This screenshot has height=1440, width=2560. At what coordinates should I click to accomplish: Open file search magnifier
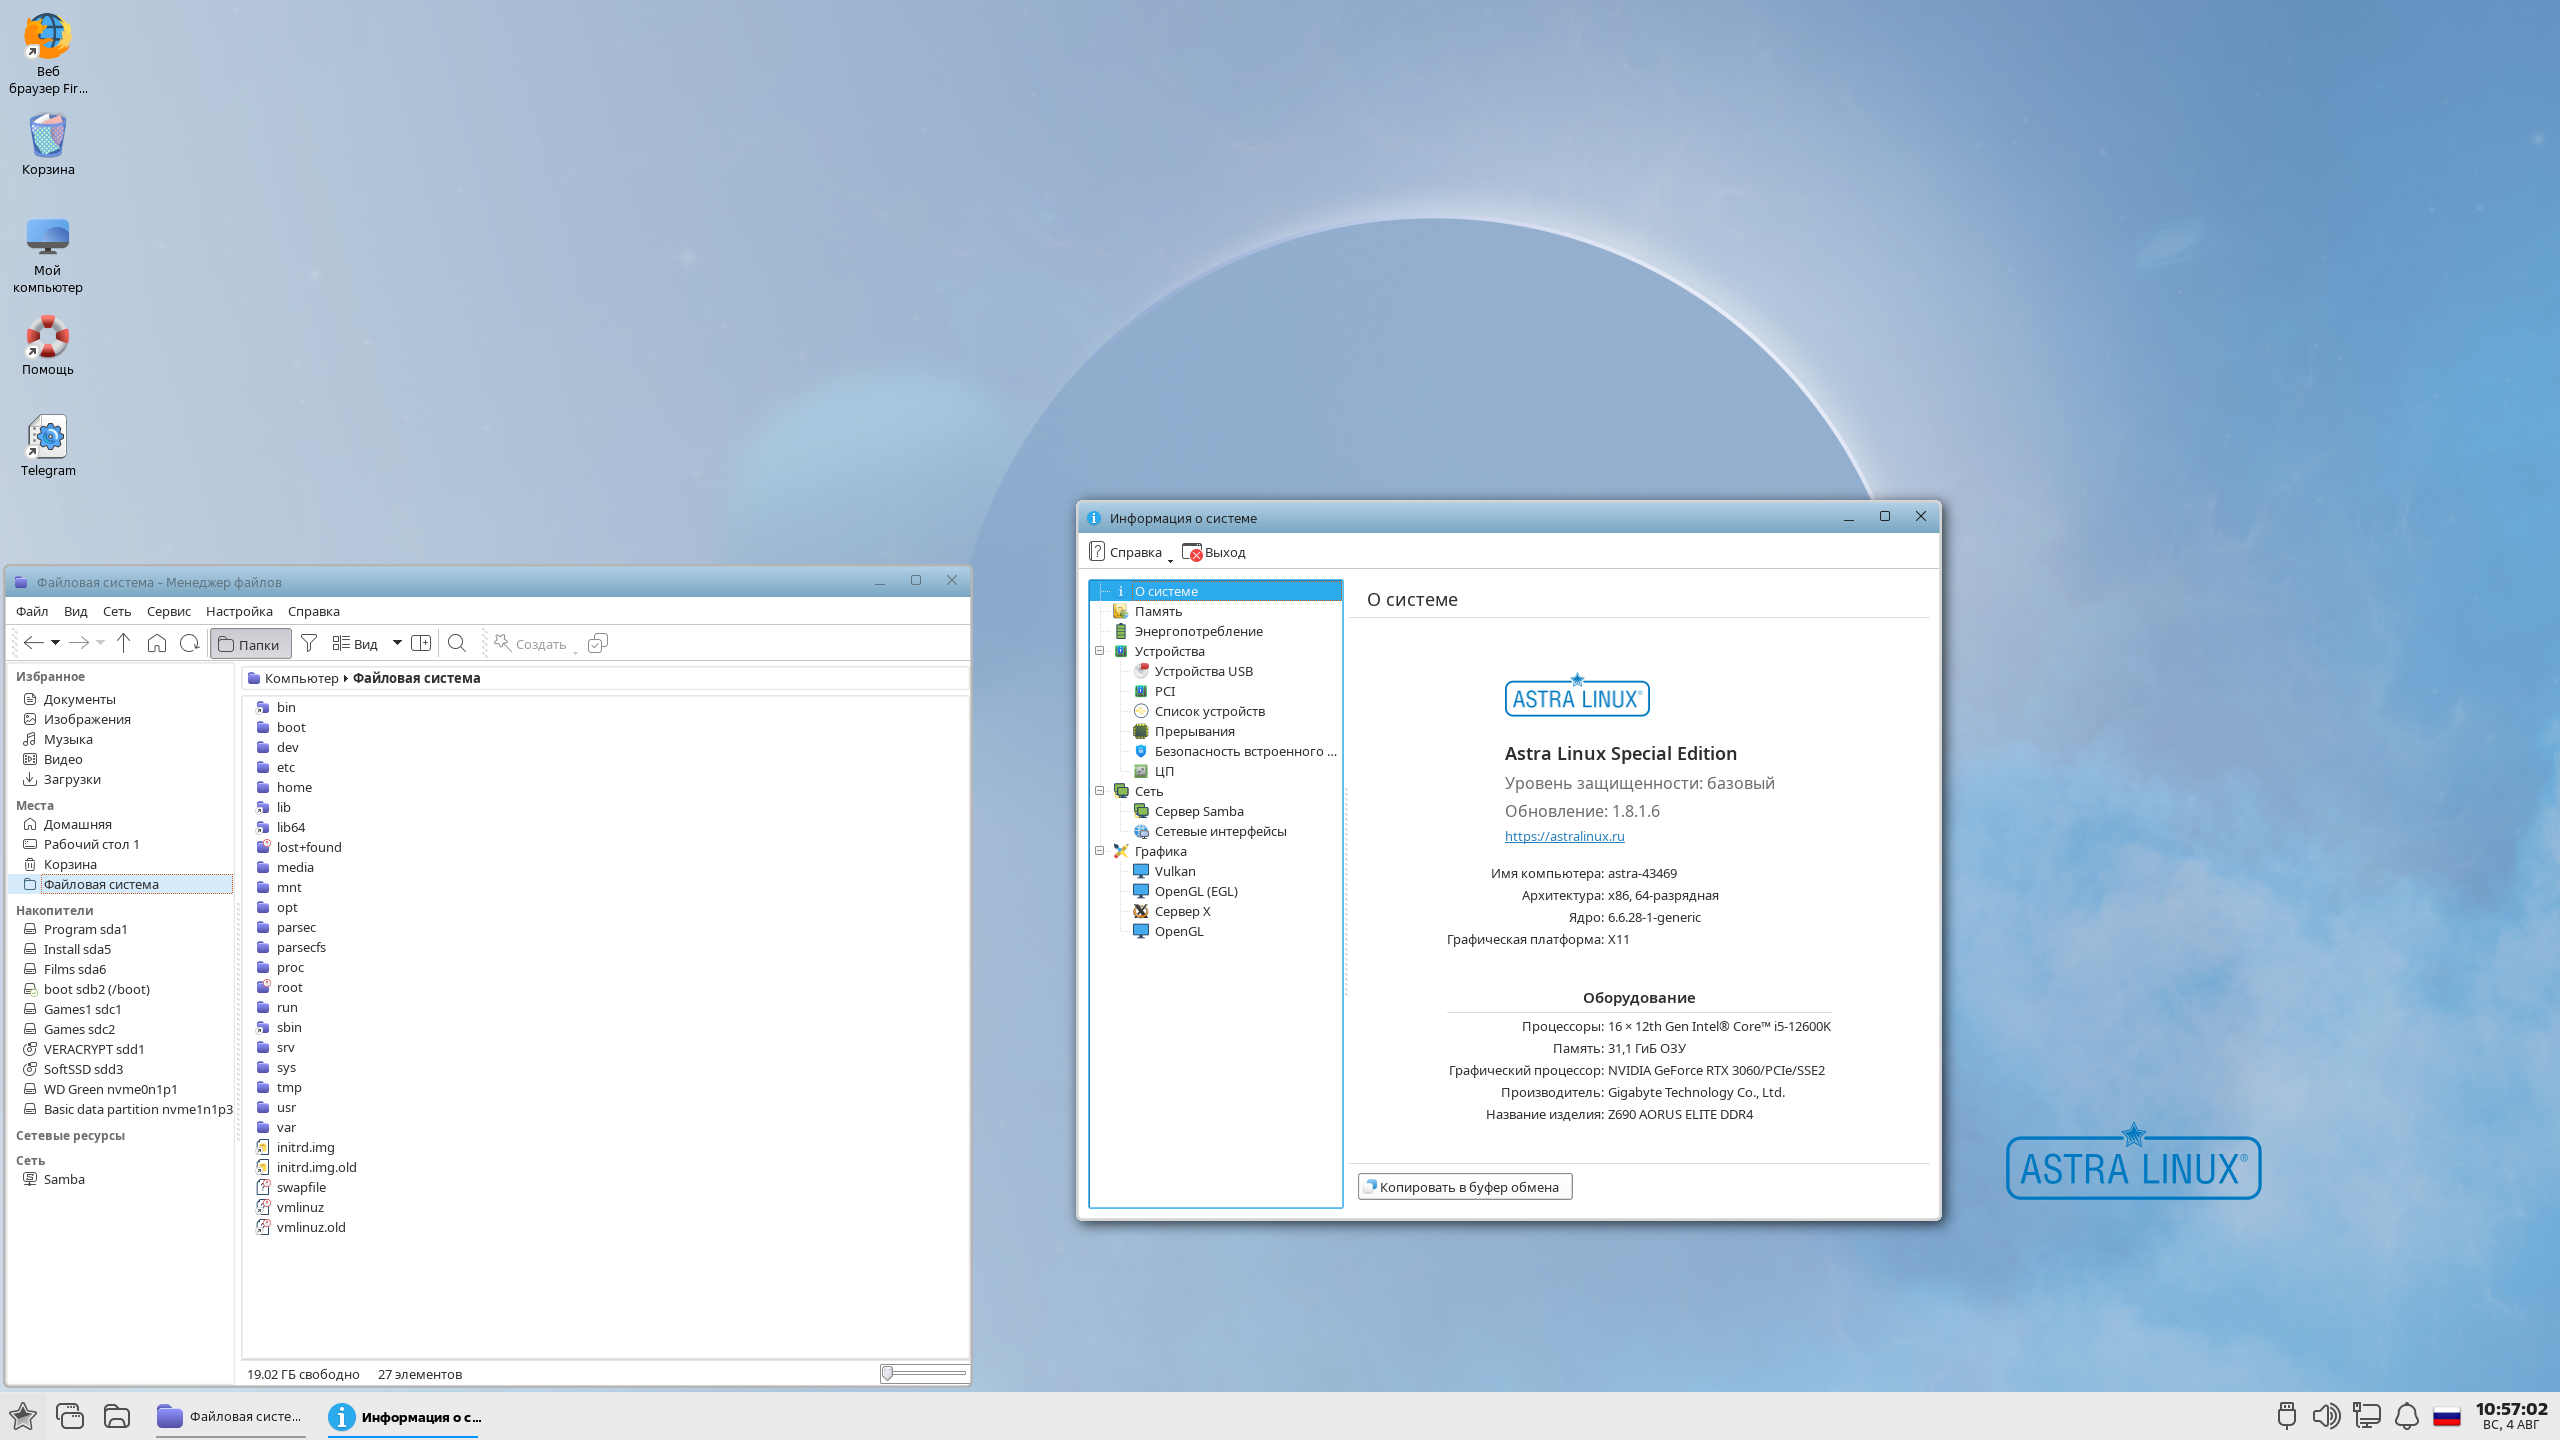(x=457, y=643)
